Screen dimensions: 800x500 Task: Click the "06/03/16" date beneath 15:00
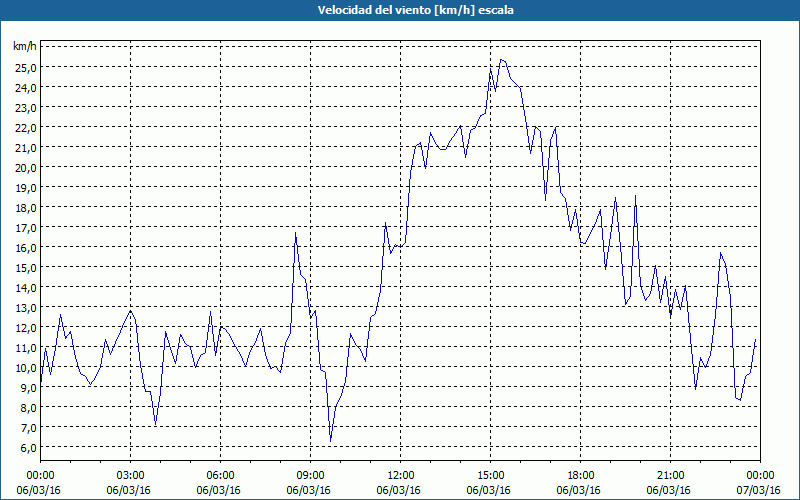[x=488, y=490]
